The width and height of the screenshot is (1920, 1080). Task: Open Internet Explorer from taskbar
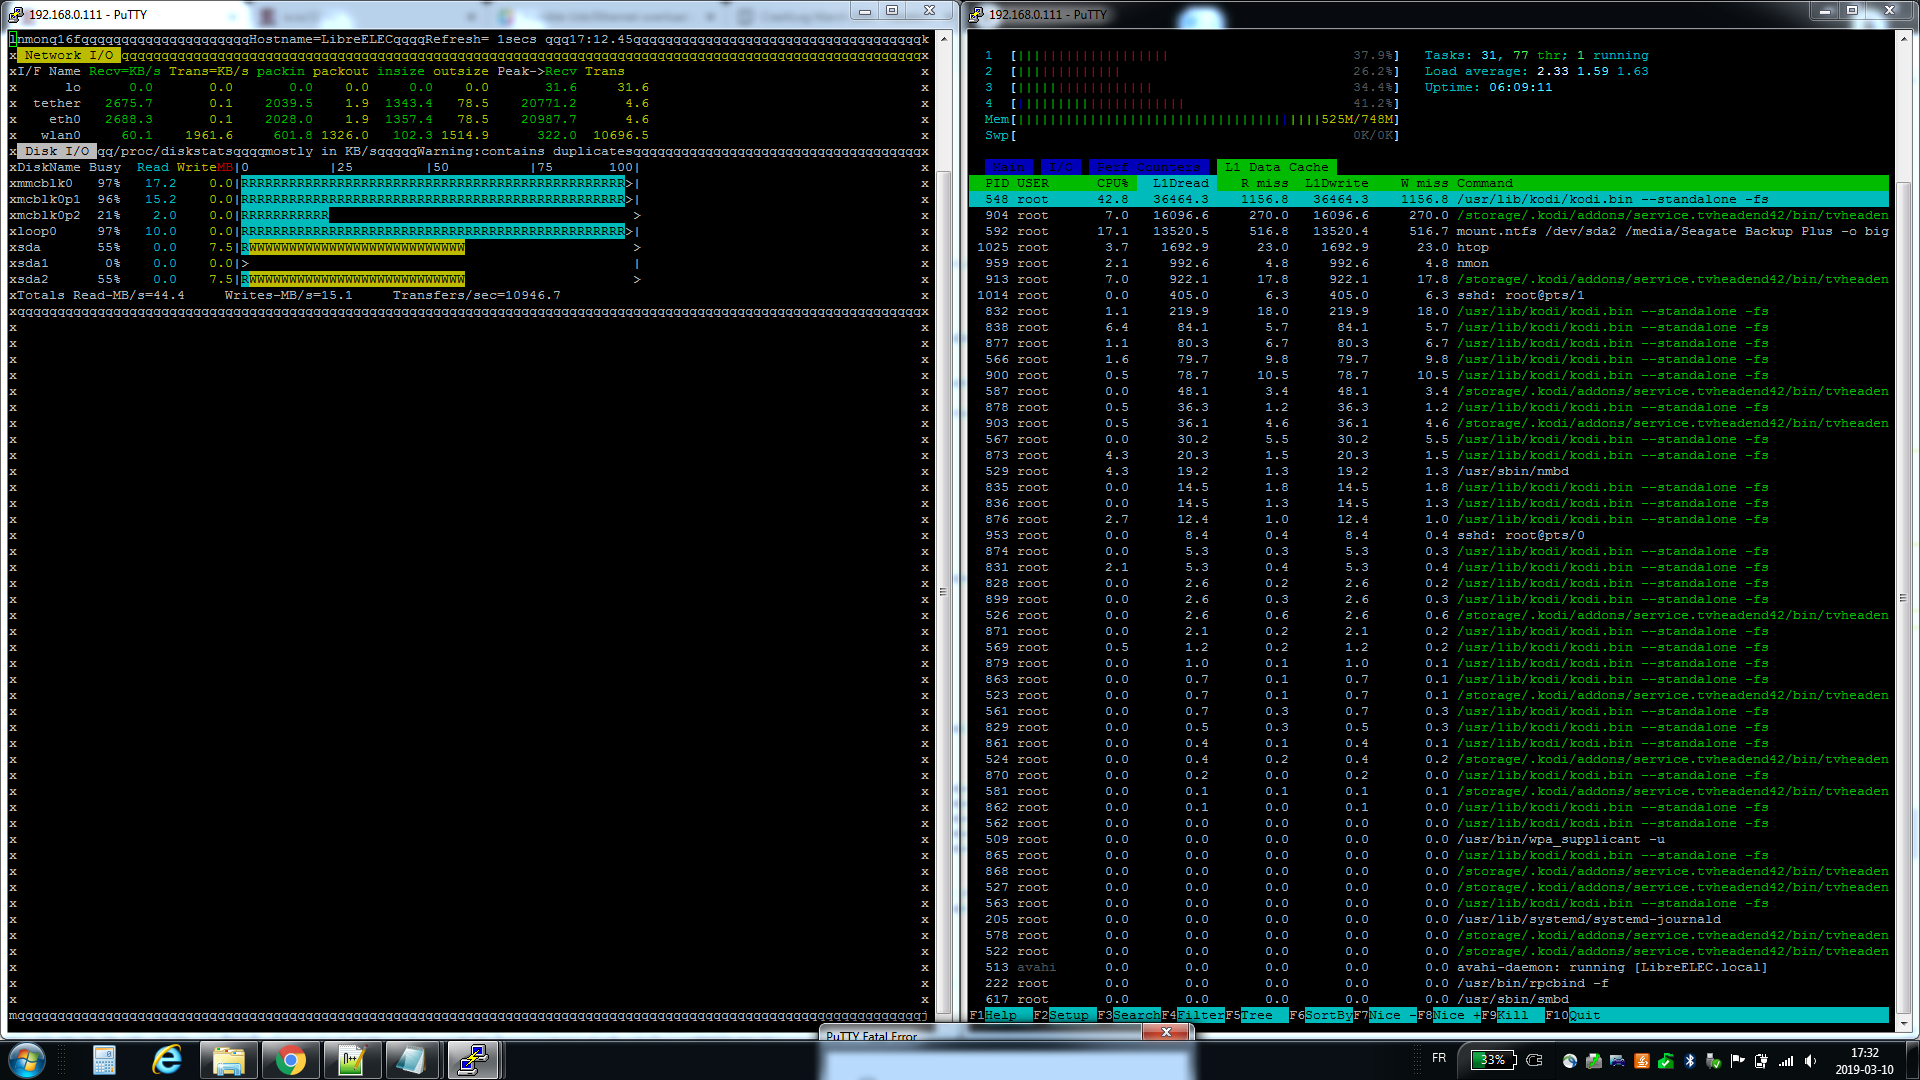(167, 1060)
